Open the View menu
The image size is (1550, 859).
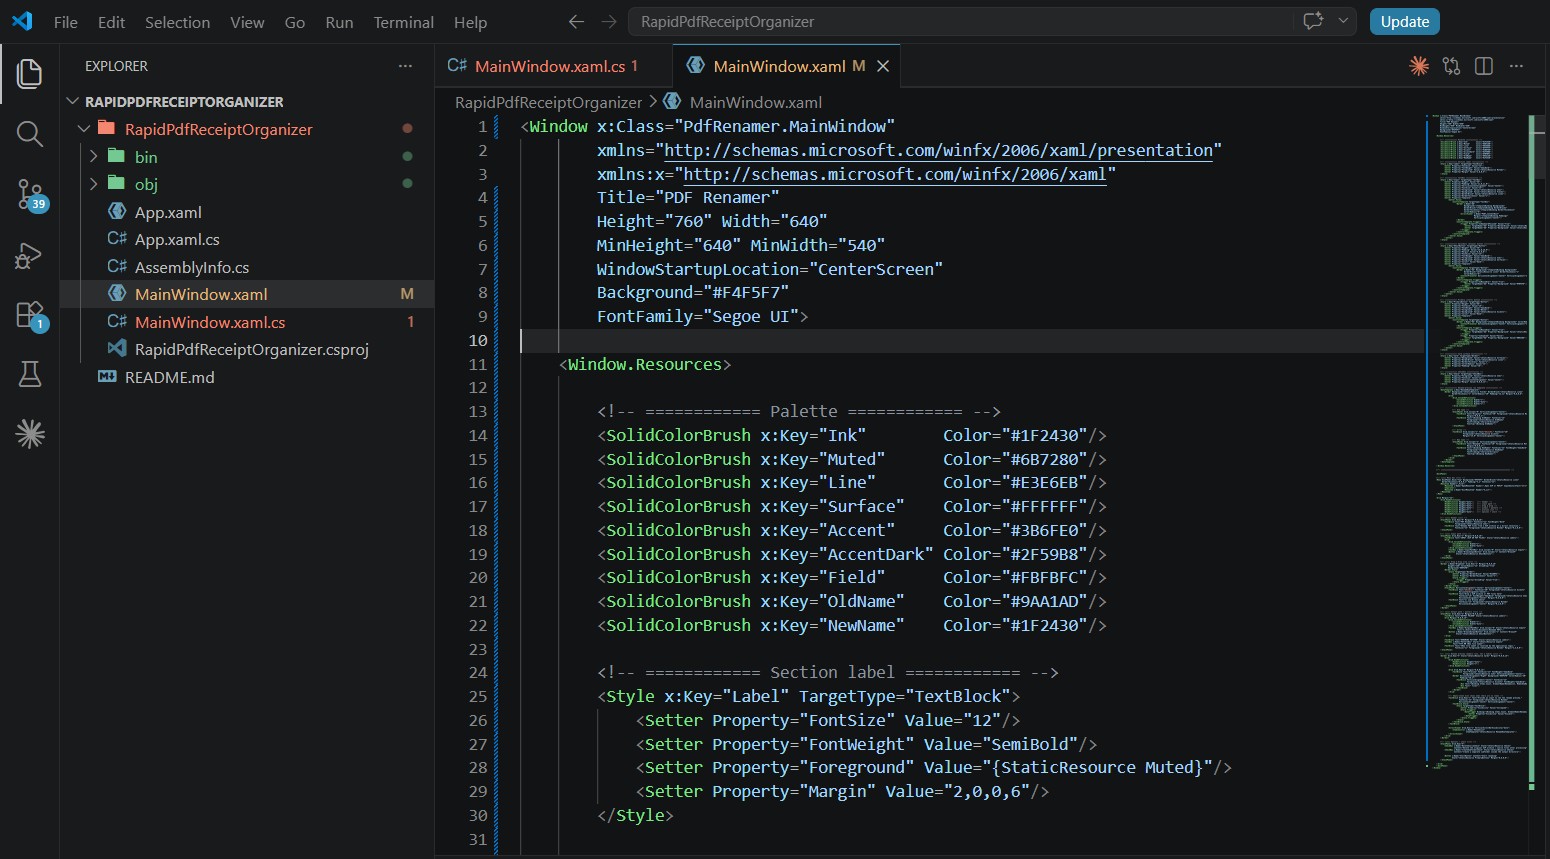247,22
